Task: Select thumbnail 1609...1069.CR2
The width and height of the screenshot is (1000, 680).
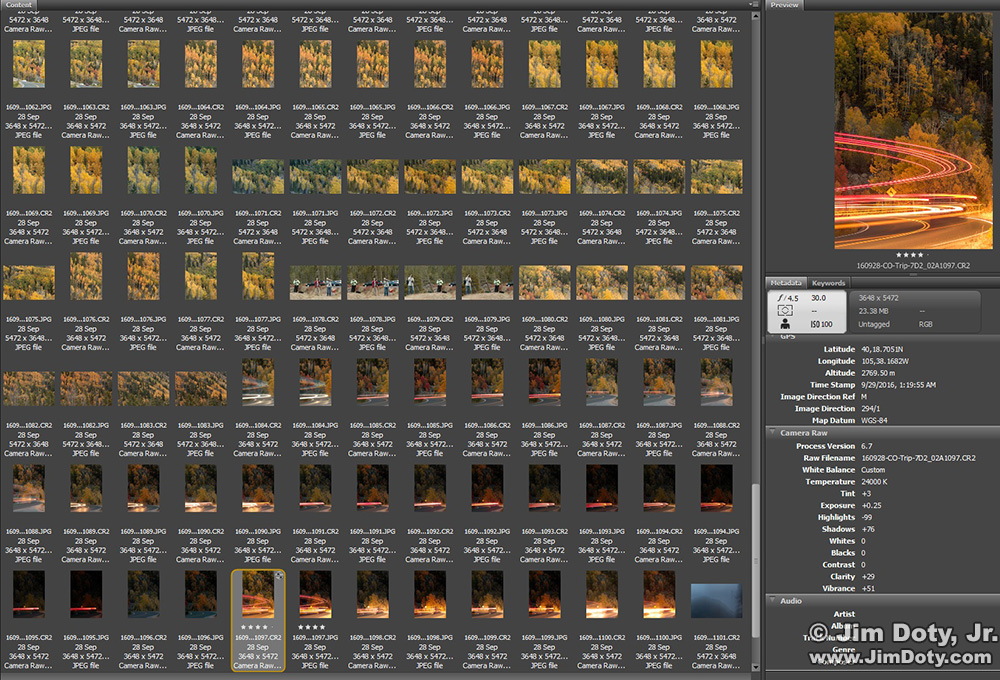Action: point(29,170)
